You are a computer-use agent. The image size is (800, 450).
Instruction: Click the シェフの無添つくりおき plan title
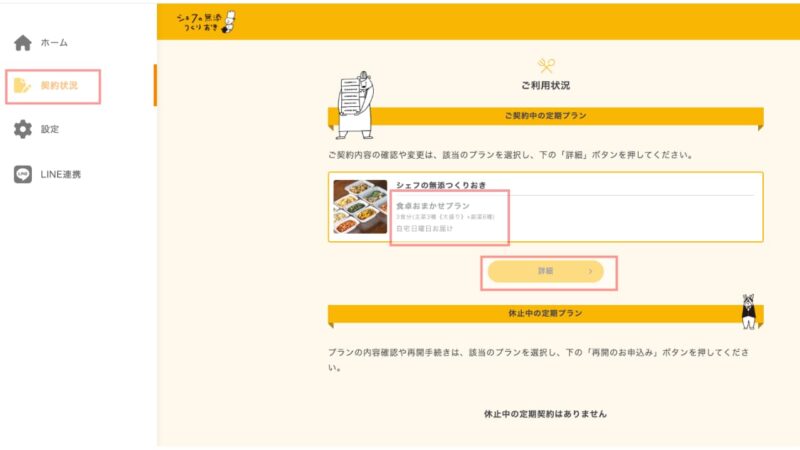tap(441, 185)
